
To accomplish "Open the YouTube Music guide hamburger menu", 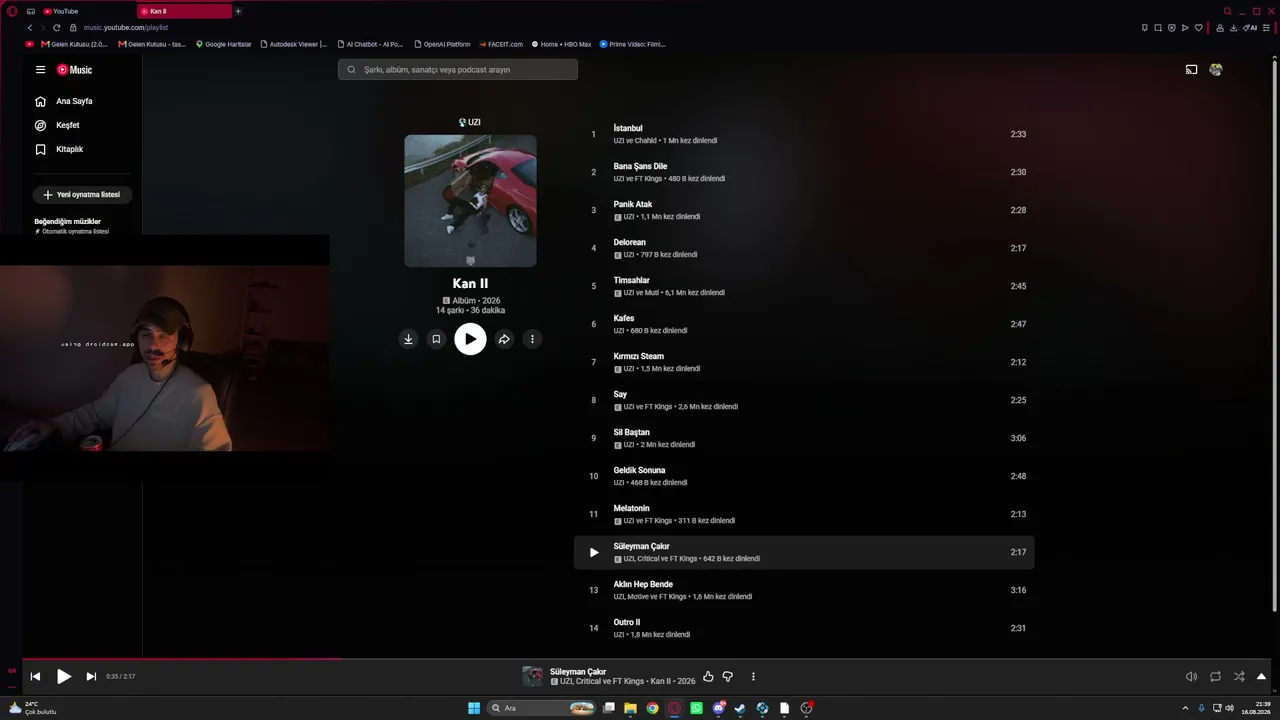I will tap(40, 70).
